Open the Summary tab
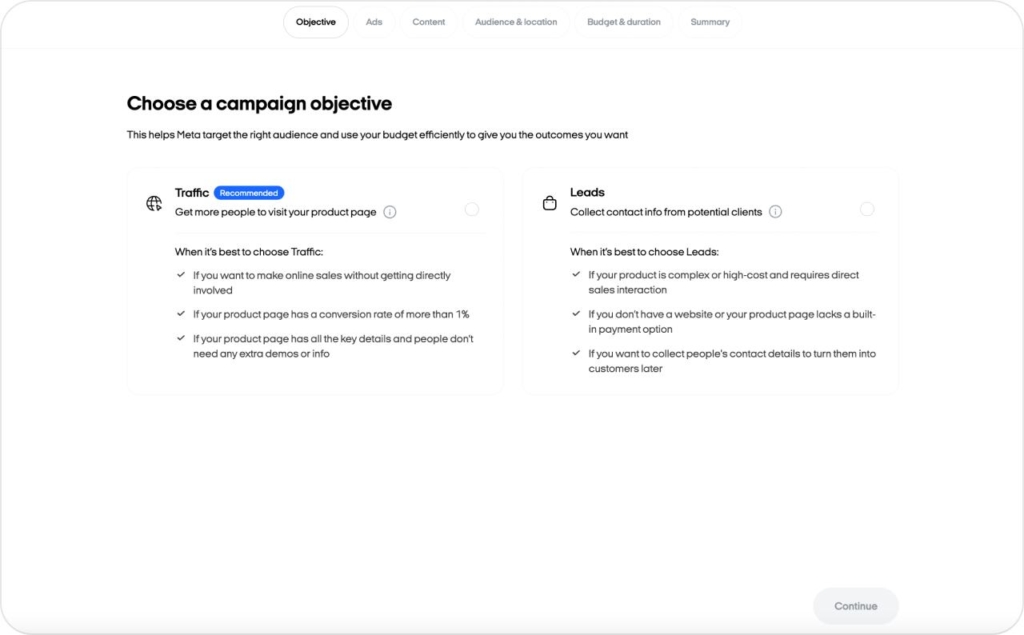This screenshot has height=635, width=1024. click(x=710, y=21)
